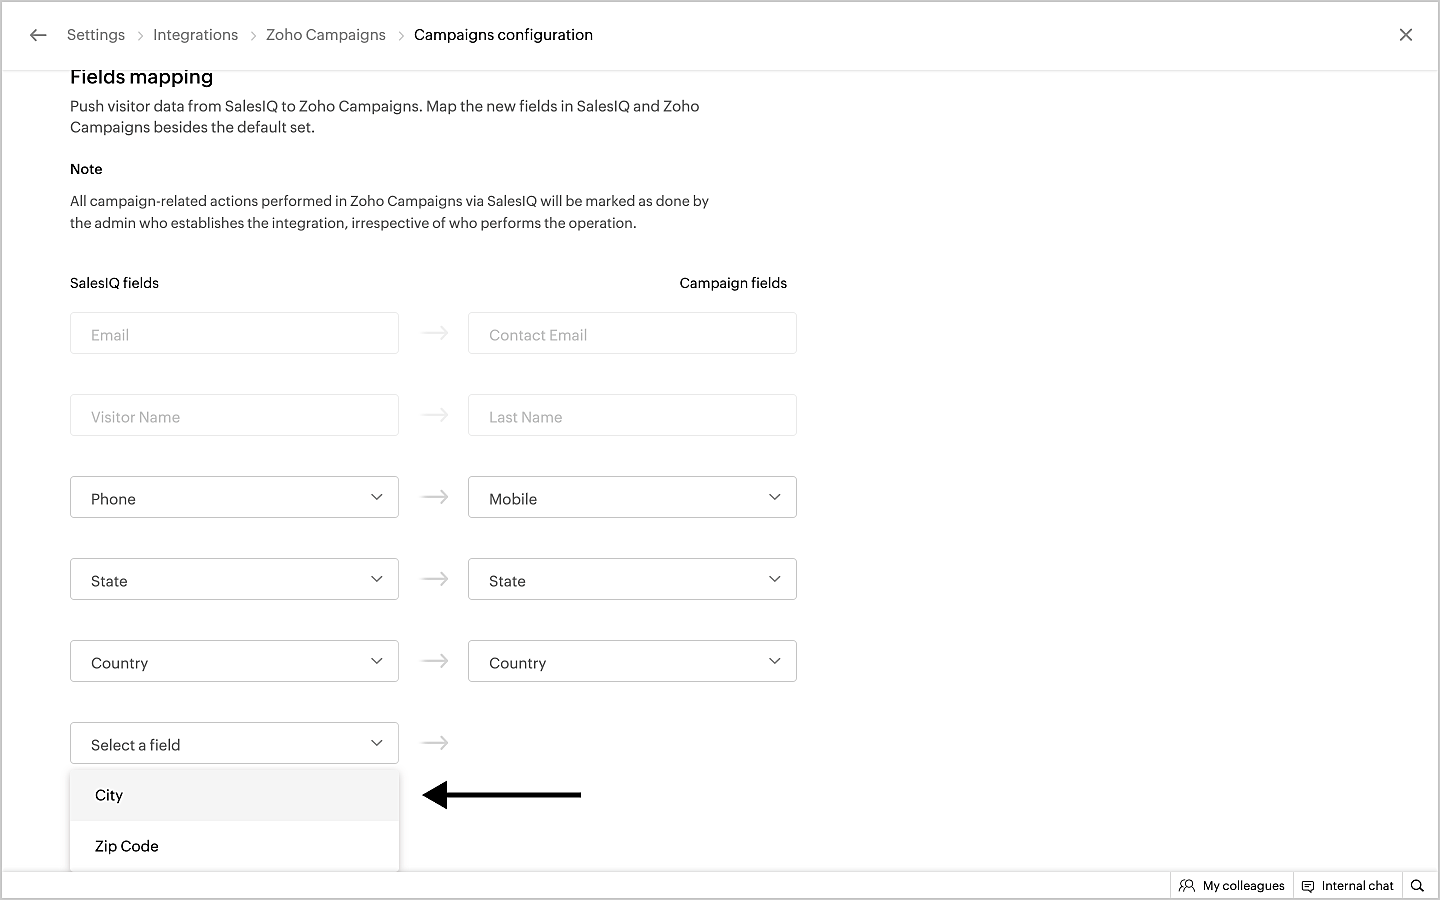
Task: Click the My colleagues icon
Action: (x=1187, y=886)
